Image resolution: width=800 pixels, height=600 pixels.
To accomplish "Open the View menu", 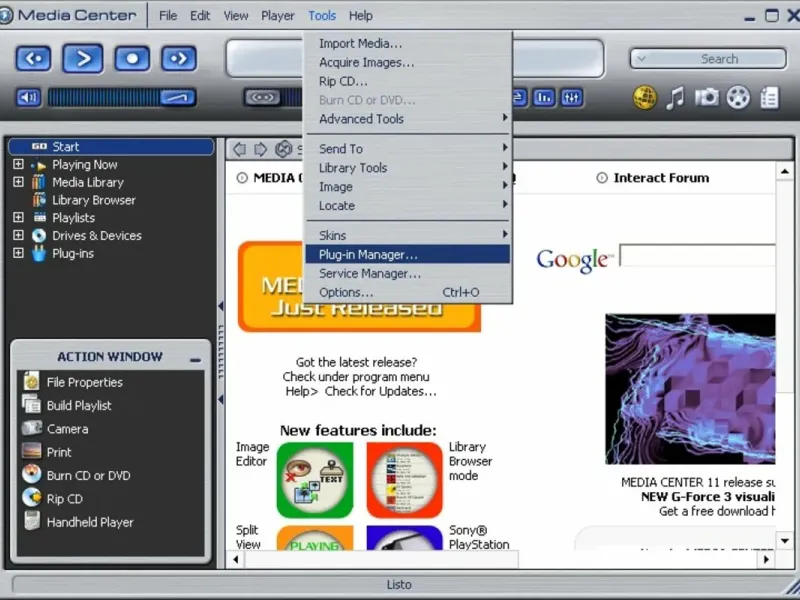I will [236, 16].
